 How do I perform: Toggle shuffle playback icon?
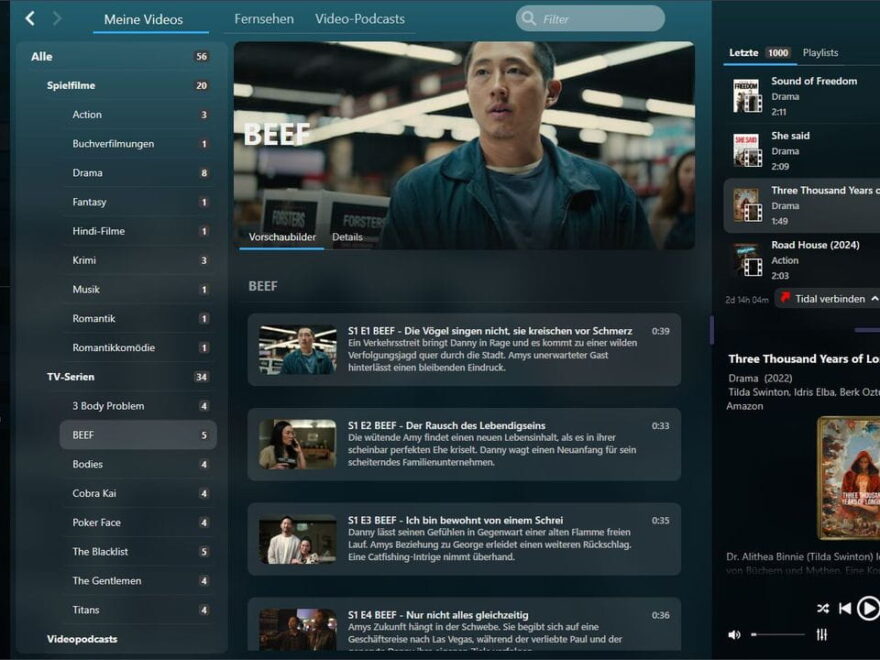[x=823, y=608]
